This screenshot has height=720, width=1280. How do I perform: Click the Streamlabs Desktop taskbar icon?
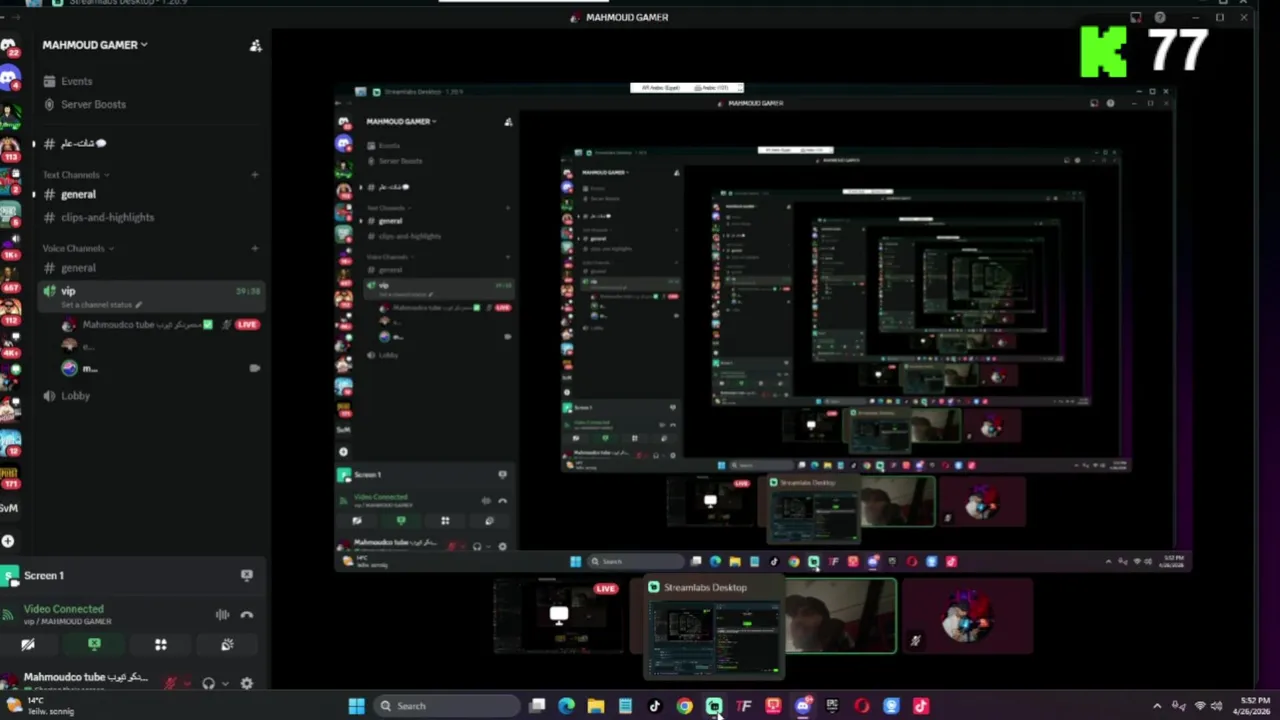(714, 706)
